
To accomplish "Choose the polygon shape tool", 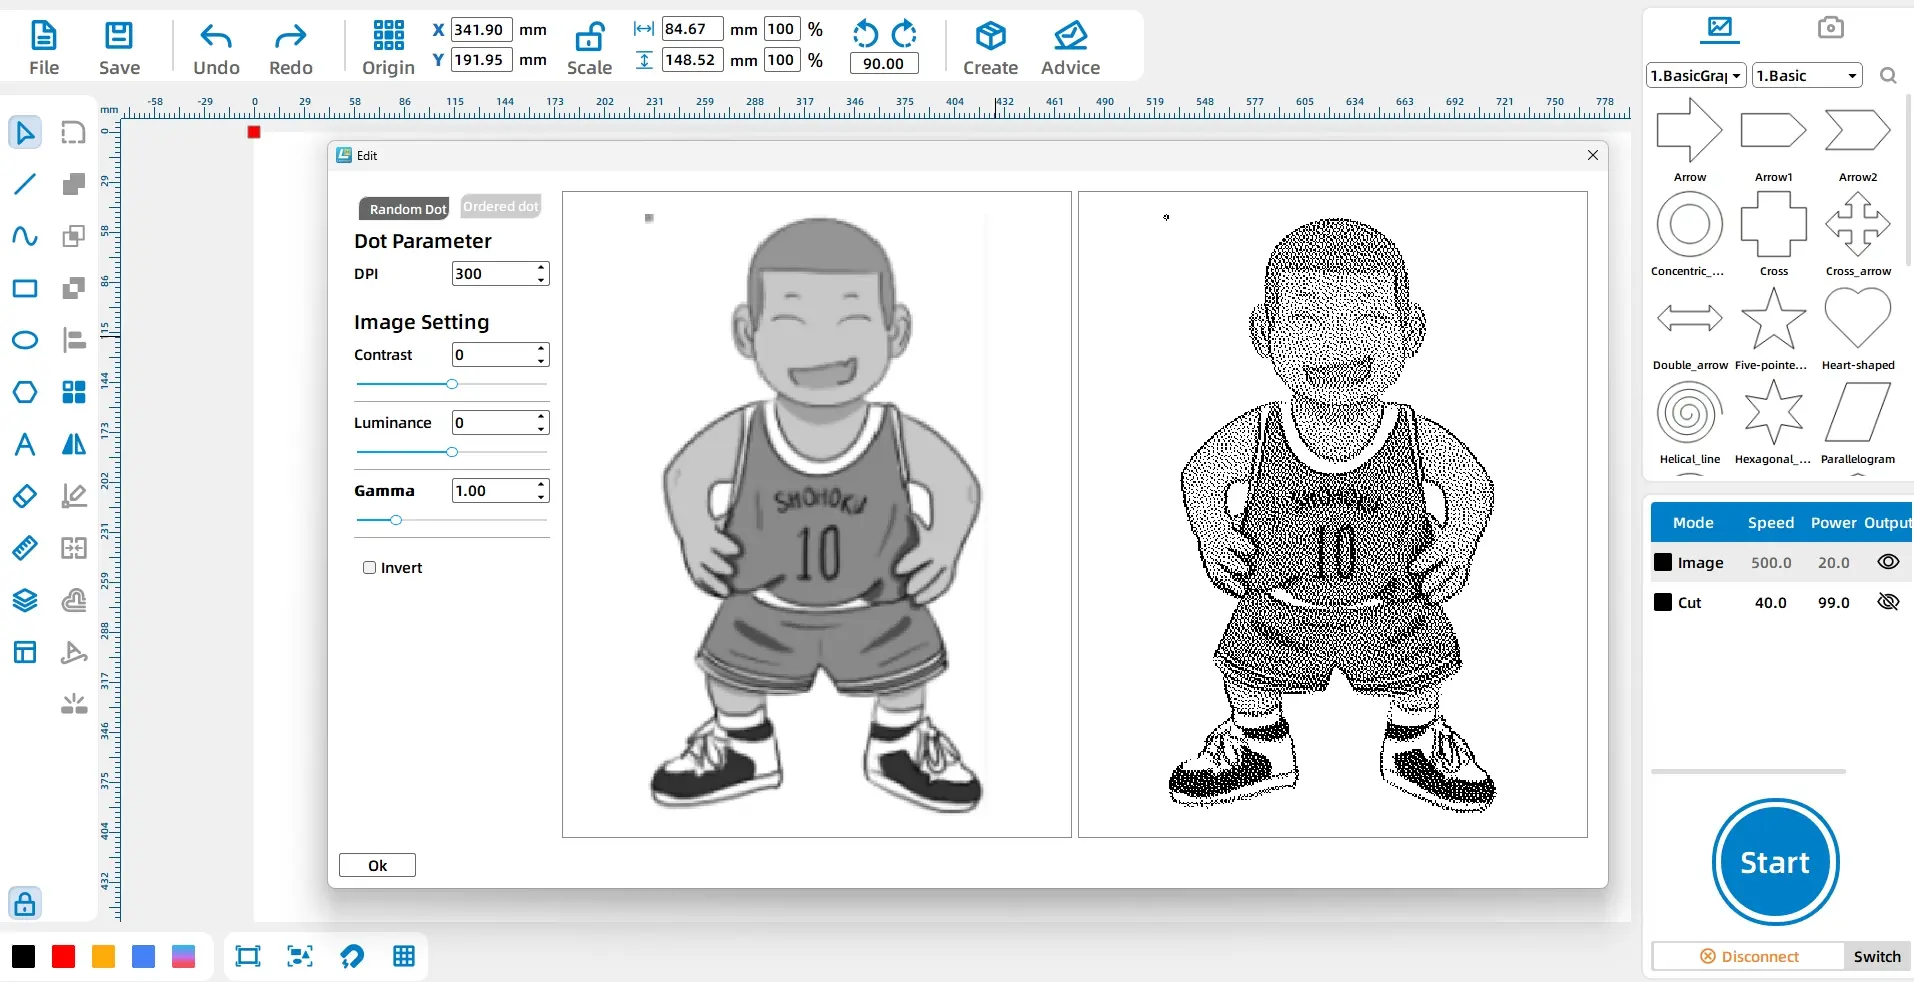I will point(25,392).
